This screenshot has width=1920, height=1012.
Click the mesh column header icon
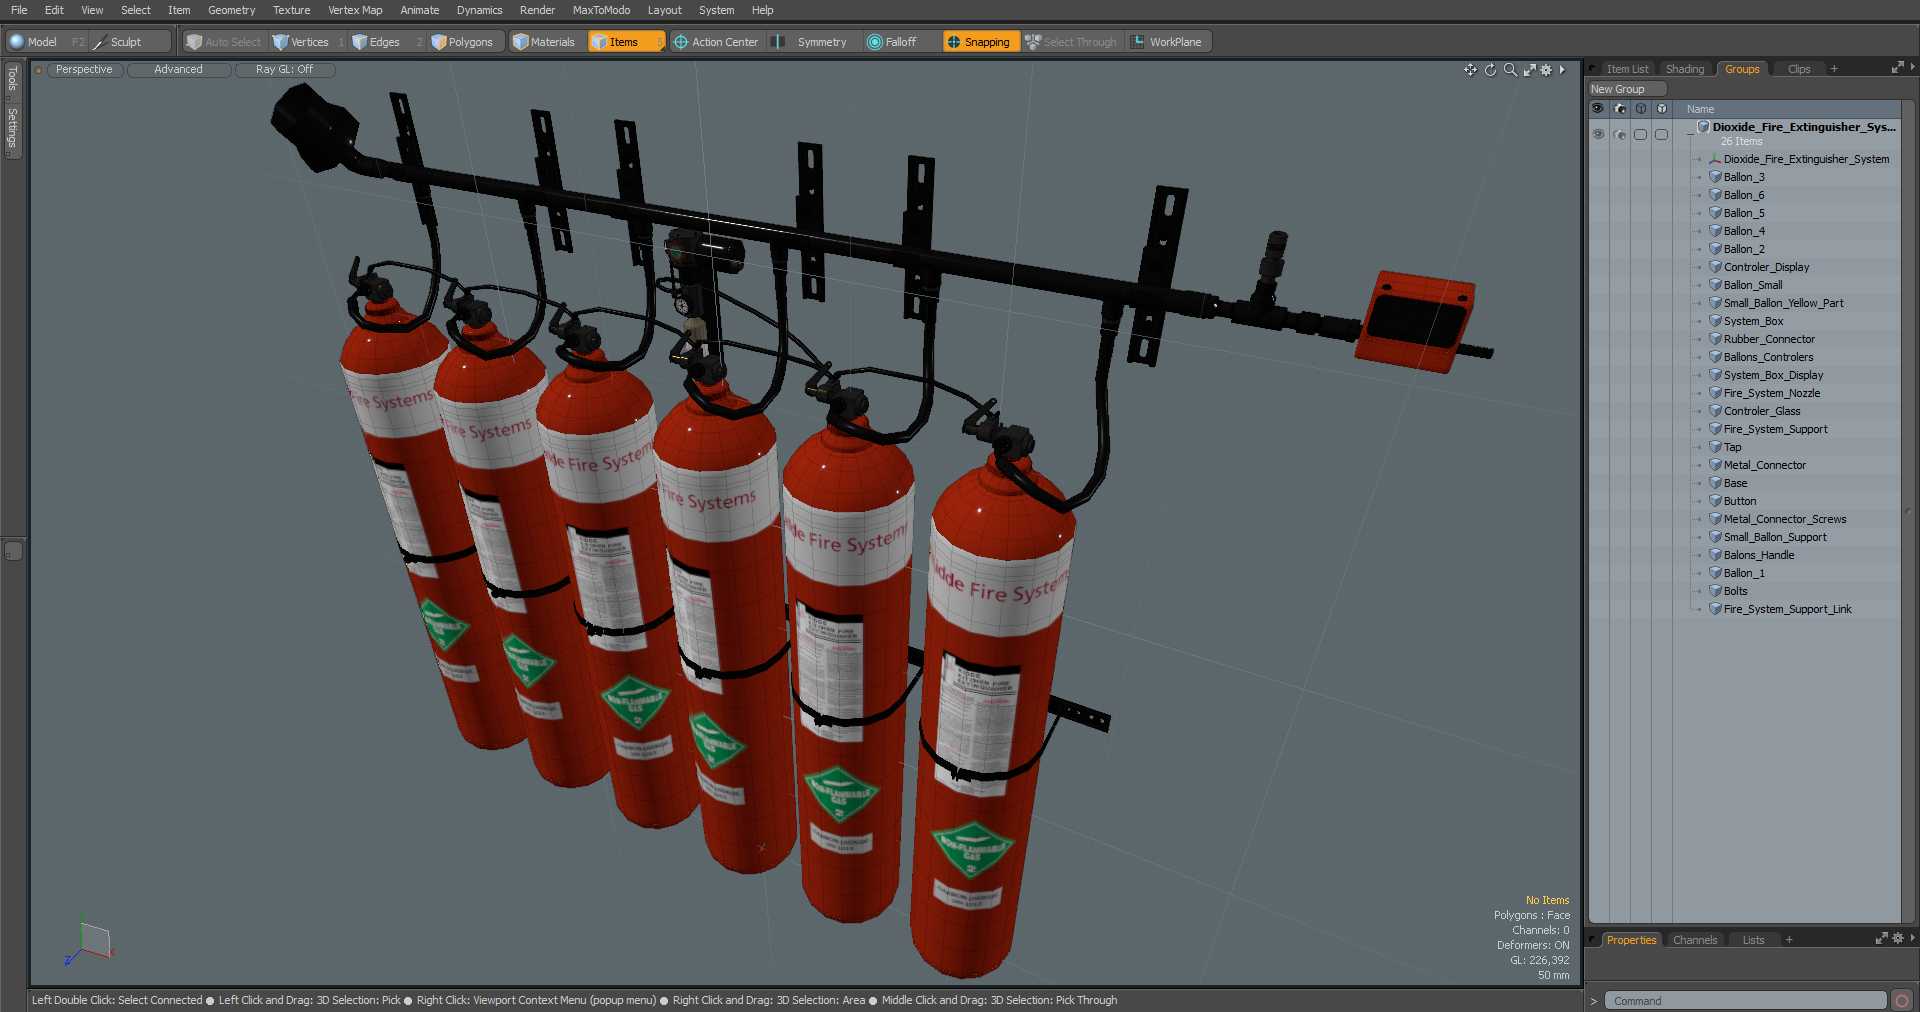point(1662,109)
